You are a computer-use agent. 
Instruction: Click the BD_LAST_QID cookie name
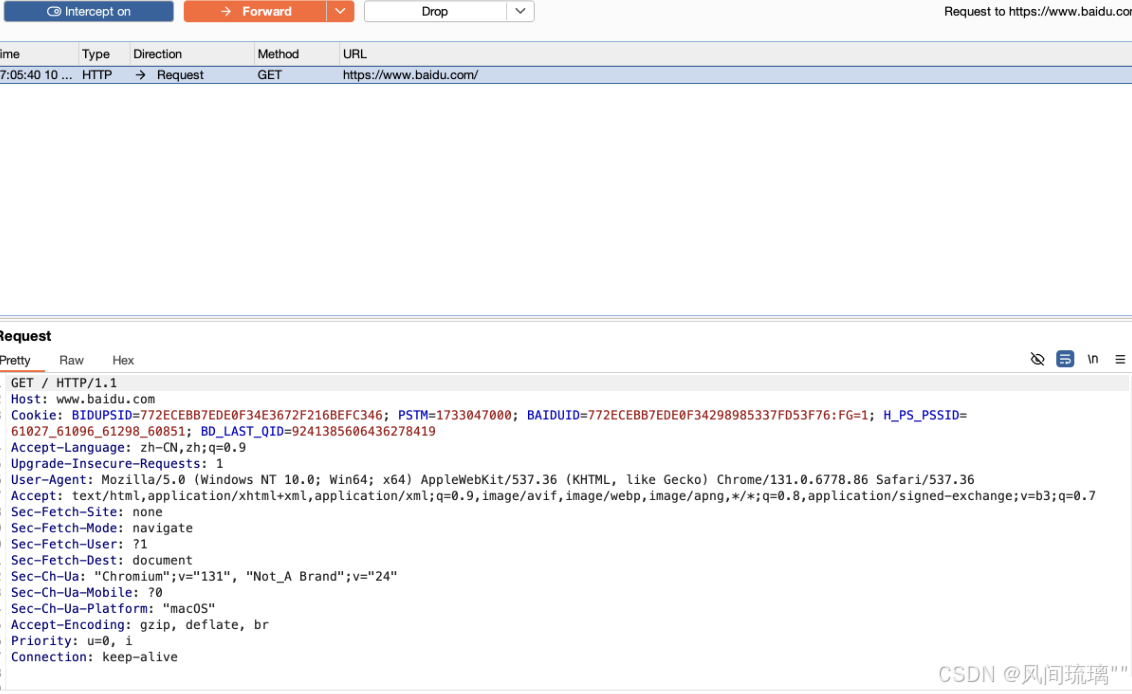242,432
